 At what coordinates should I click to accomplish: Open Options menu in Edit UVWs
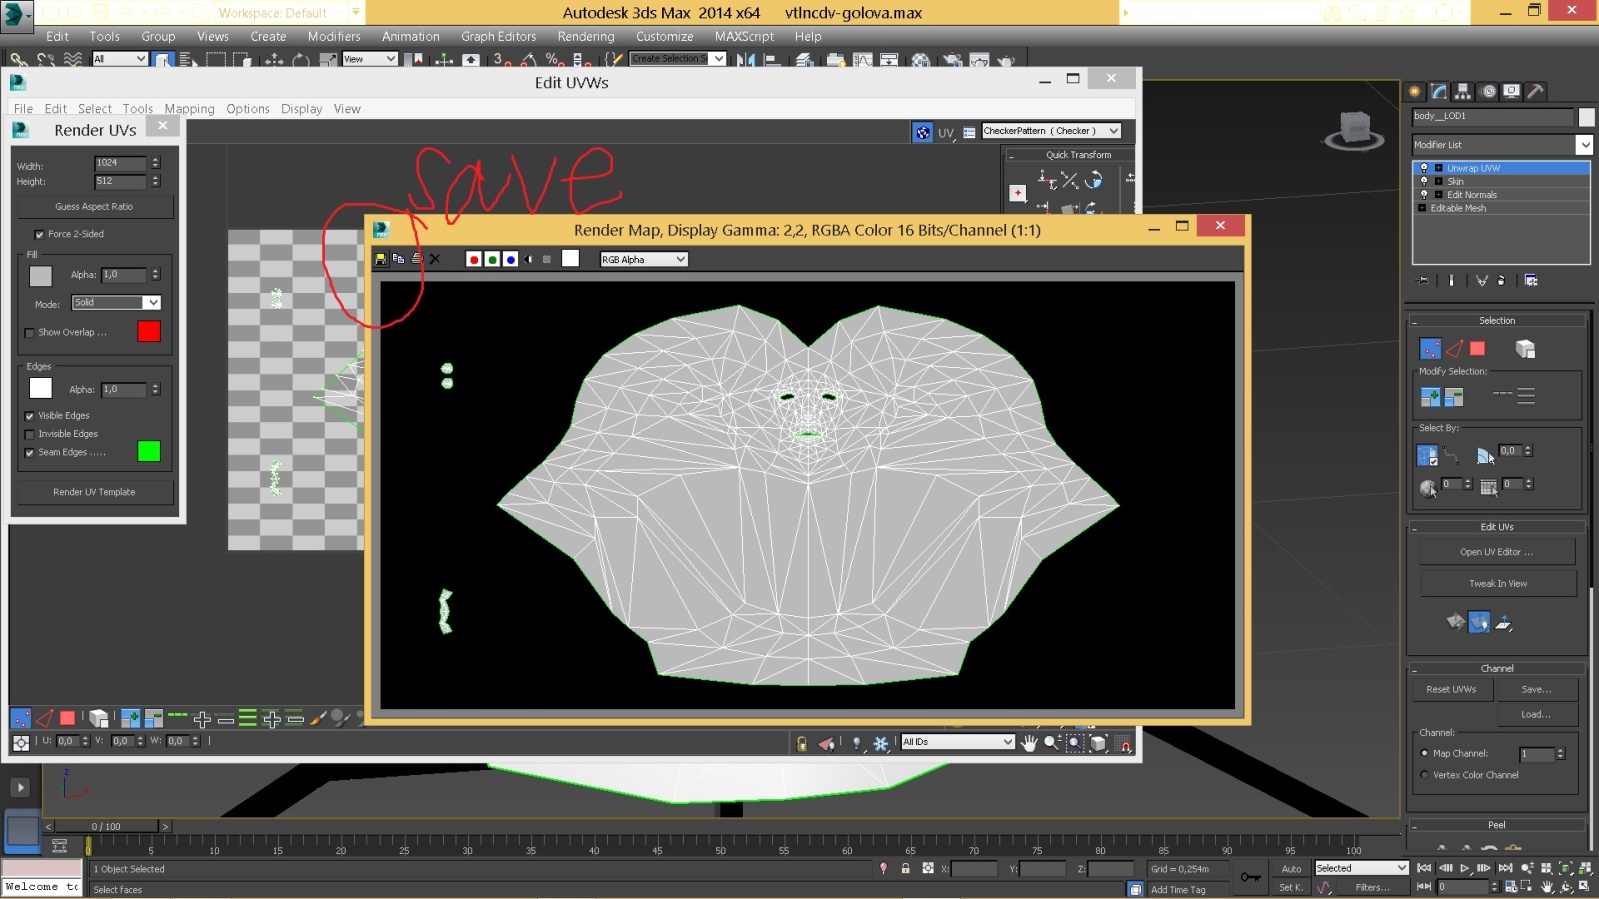tap(248, 109)
